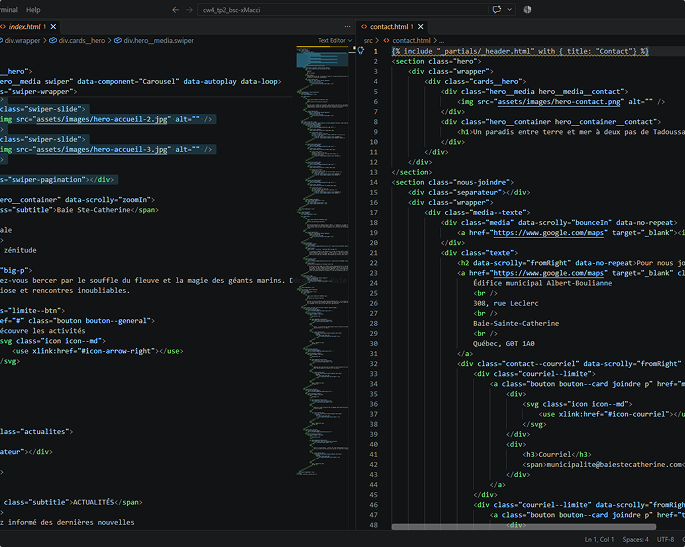Click text '308, rue Leclerc'
685x547 pixels.
pos(505,303)
